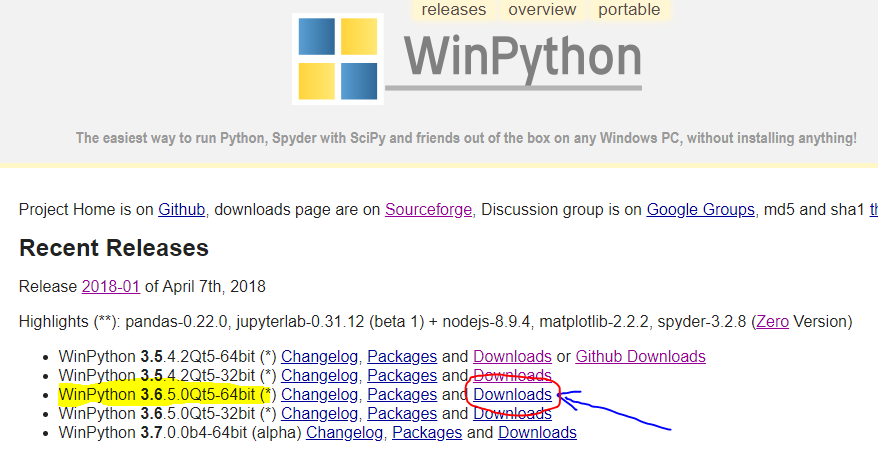Screen dimensions: 878x461
Task: Open Changelog for WinPython 3.6.5.0Qt5-32bit
Action: click(319, 413)
